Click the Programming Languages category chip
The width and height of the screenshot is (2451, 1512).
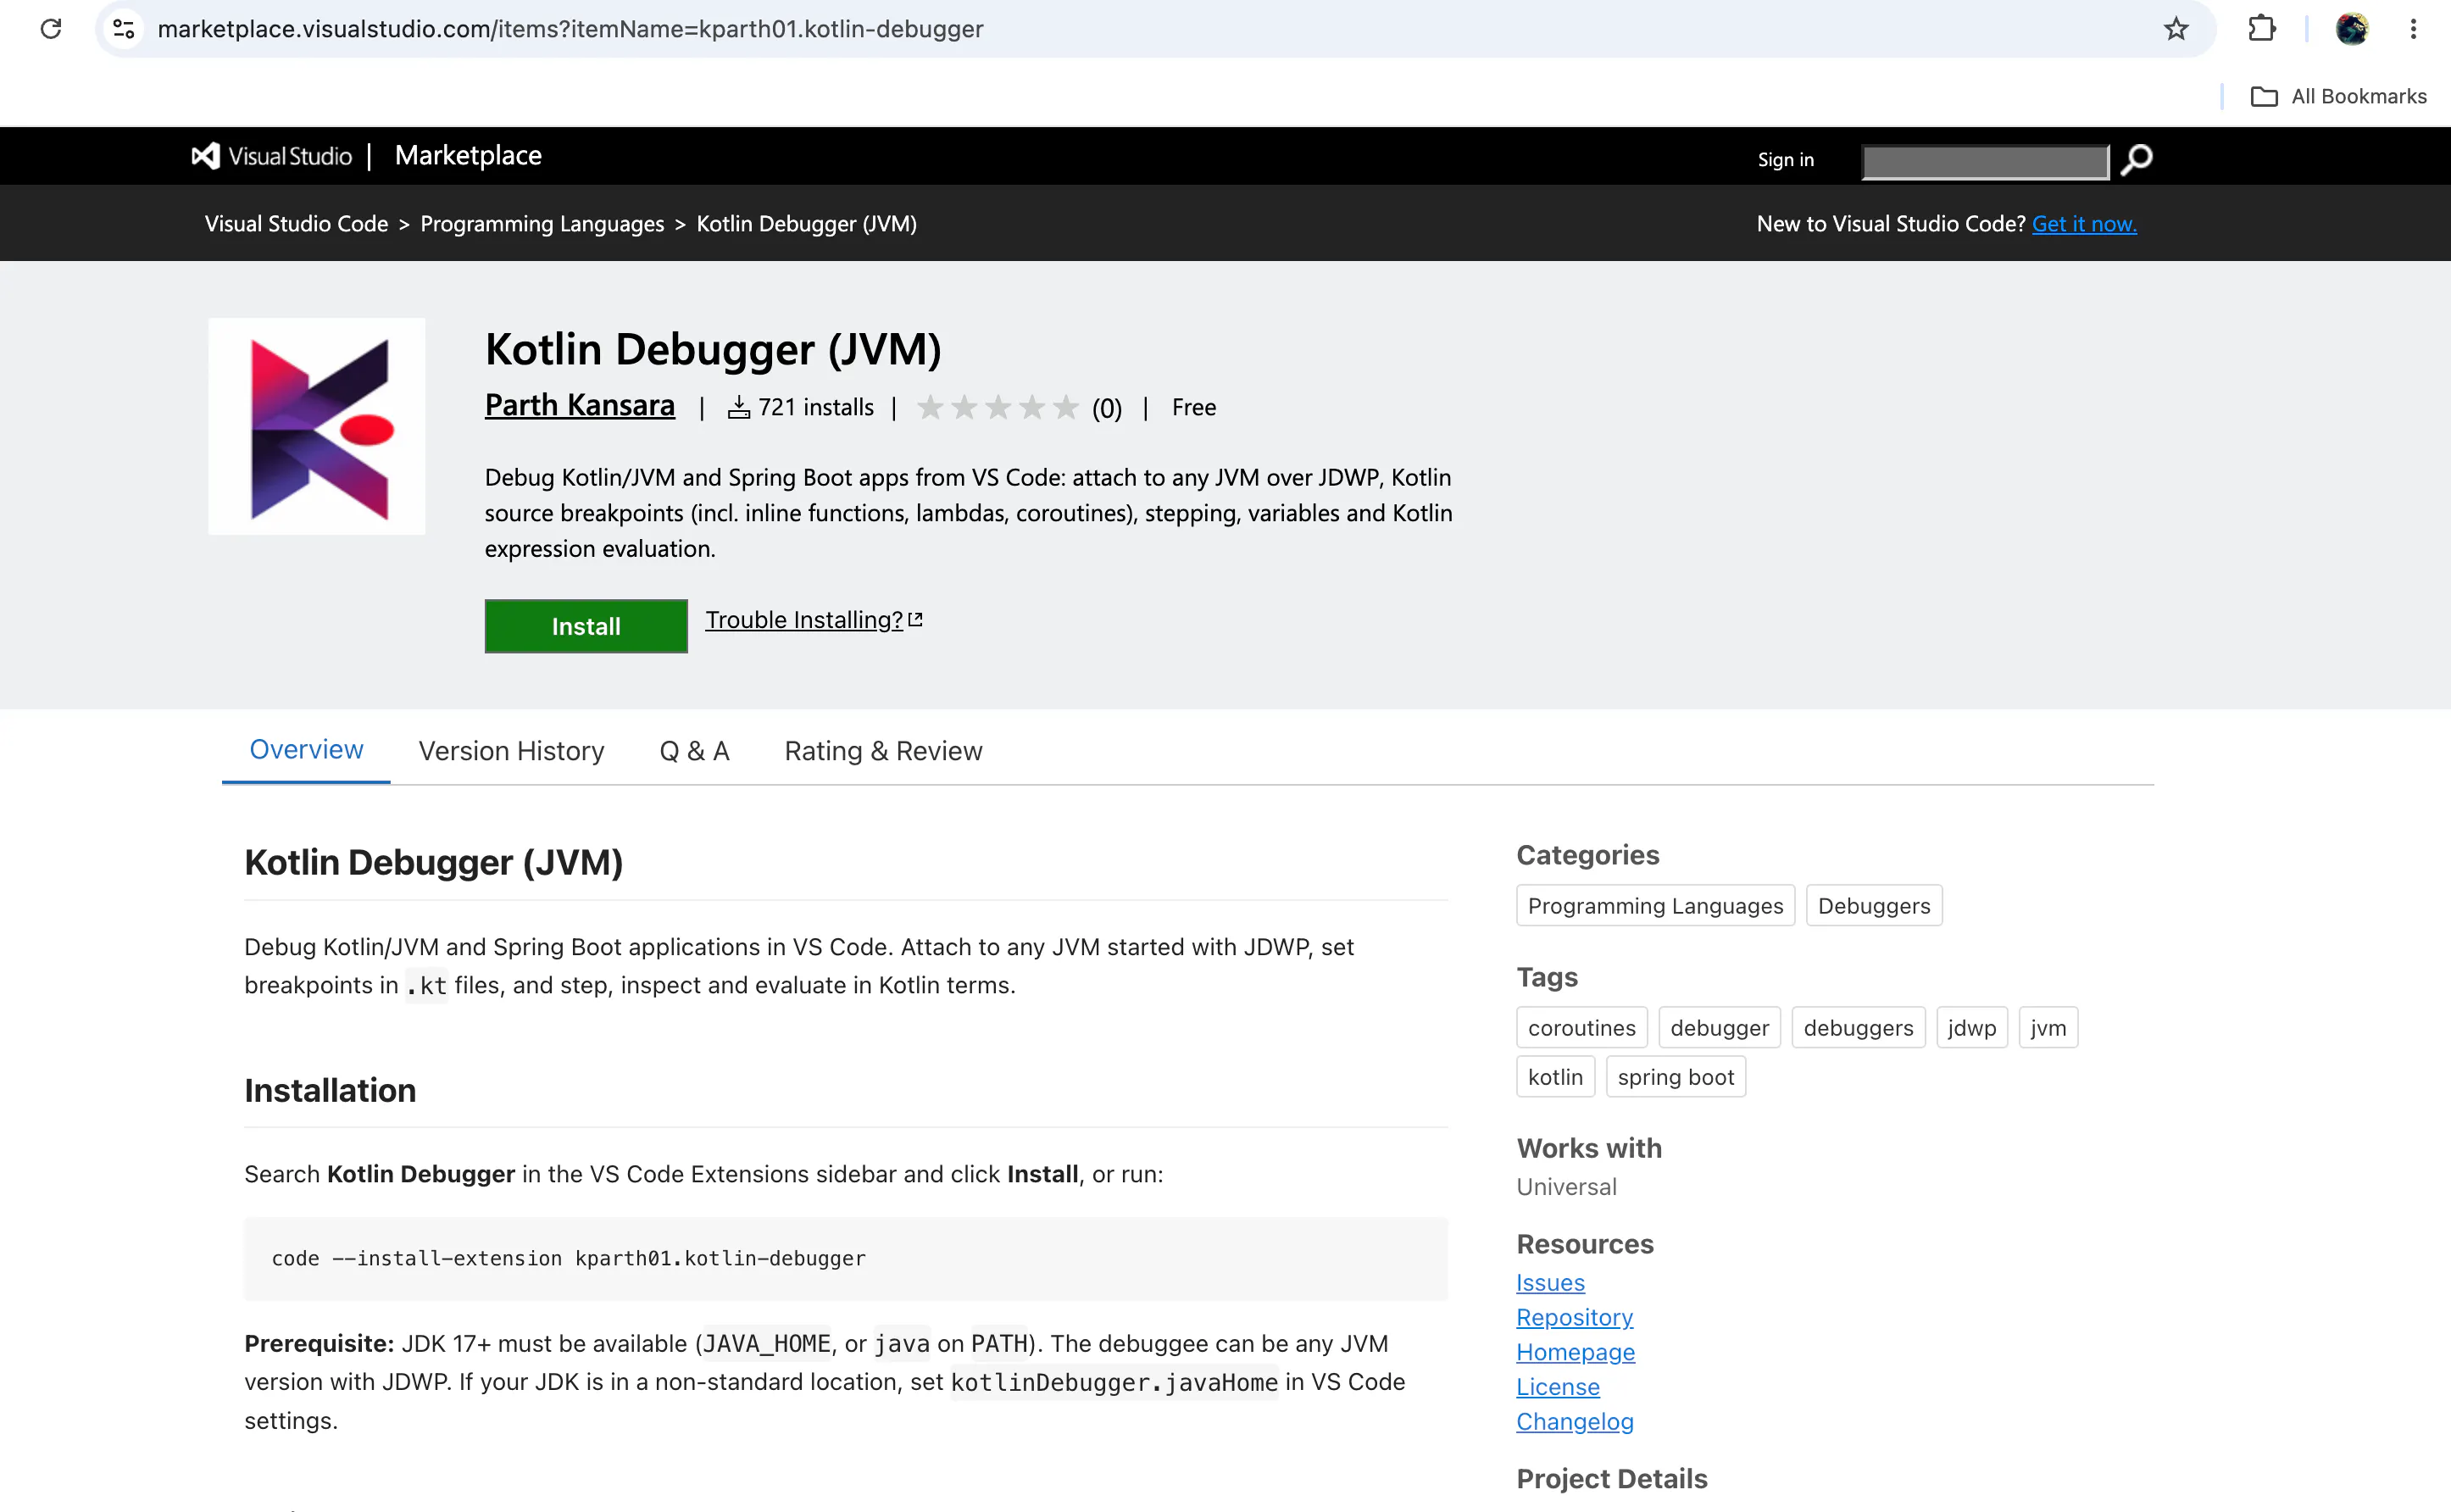(1655, 906)
